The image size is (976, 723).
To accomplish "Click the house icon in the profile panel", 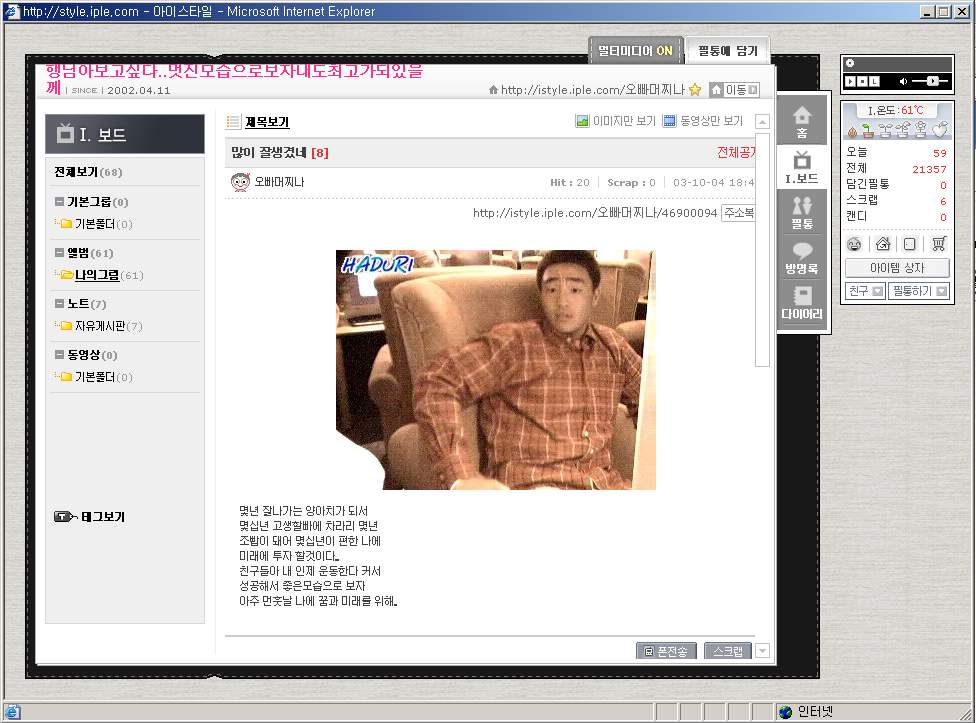I will tap(883, 244).
